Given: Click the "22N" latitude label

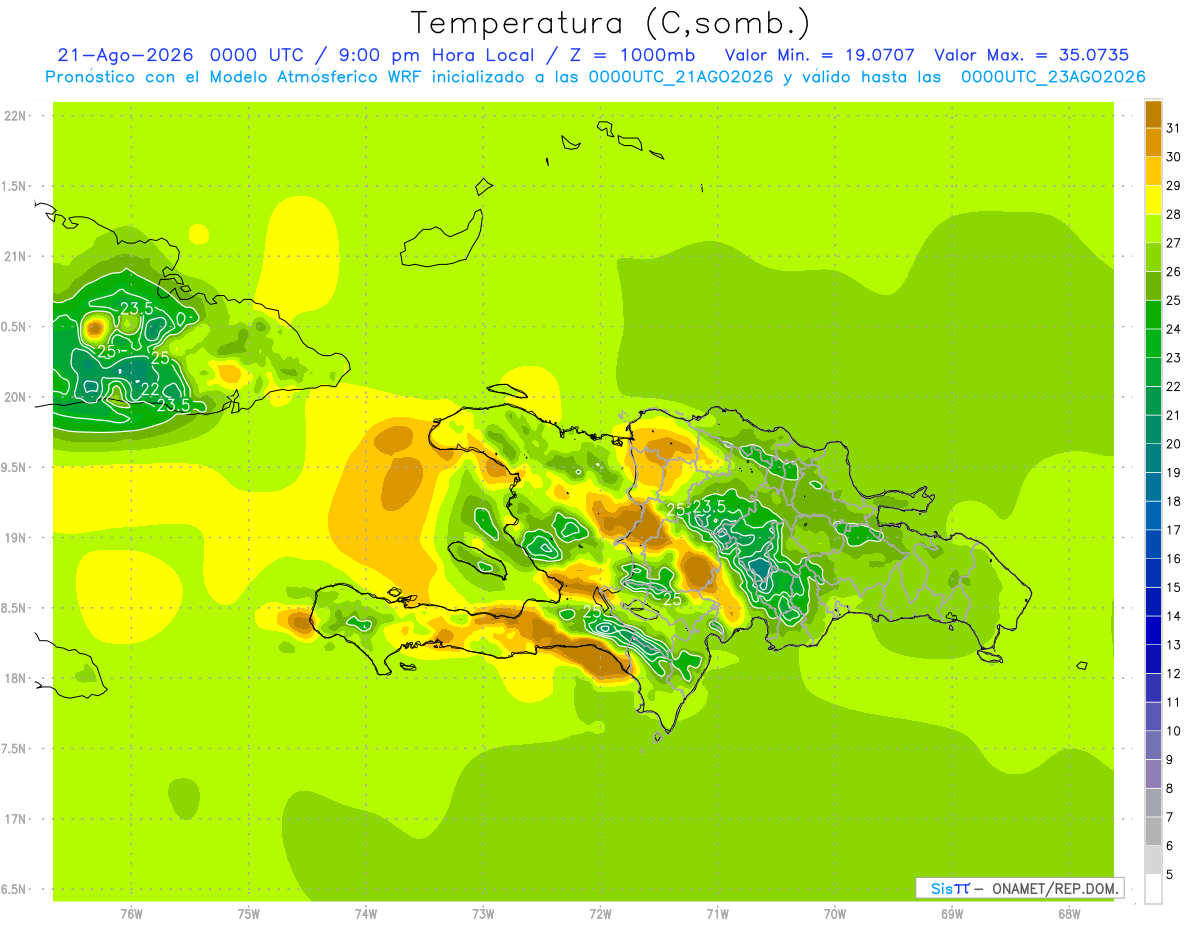Looking at the screenshot, I should [16, 116].
